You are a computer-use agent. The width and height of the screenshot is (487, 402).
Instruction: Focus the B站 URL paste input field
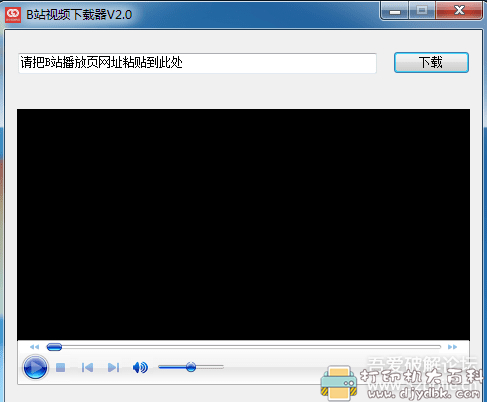click(x=197, y=63)
